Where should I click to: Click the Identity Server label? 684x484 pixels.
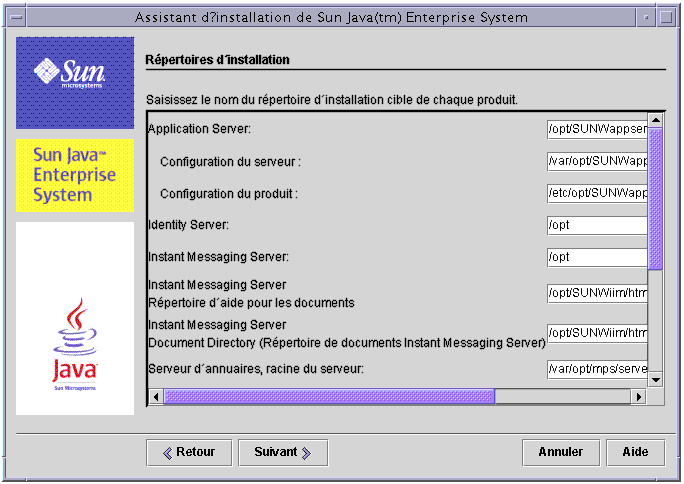[188, 225]
